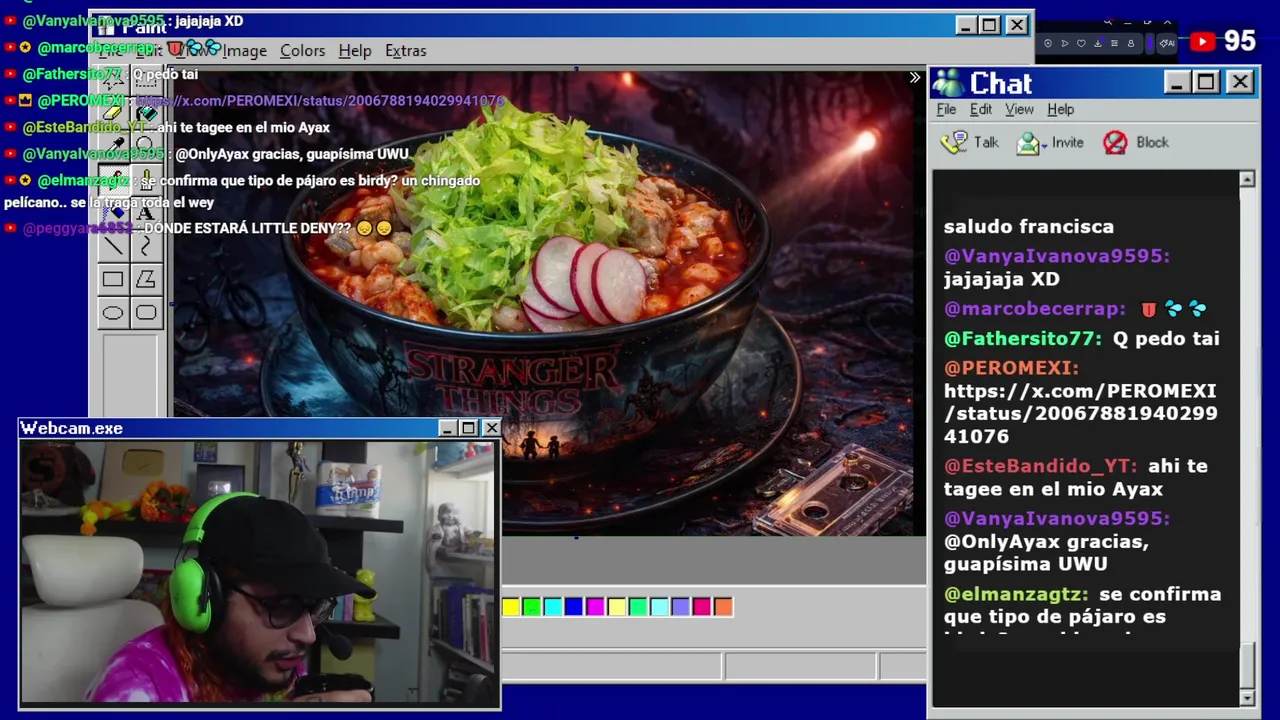The height and width of the screenshot is (720, 1280).
Task: Pick the crimson pink color swatch
Action: coord(702,606)
